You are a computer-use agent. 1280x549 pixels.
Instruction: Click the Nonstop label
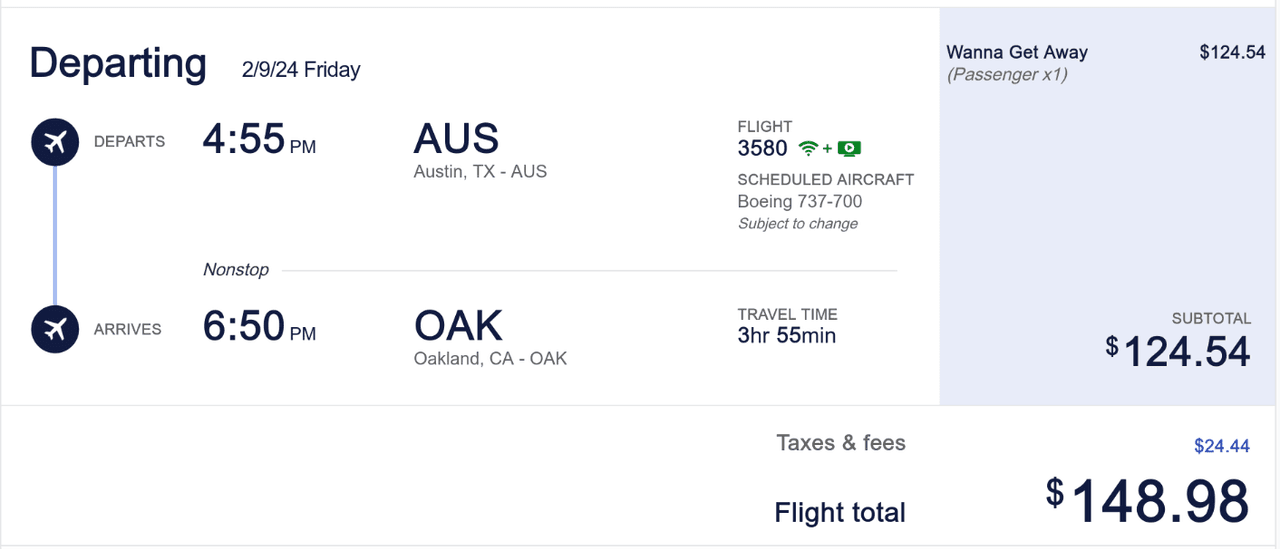coord(236,270)
